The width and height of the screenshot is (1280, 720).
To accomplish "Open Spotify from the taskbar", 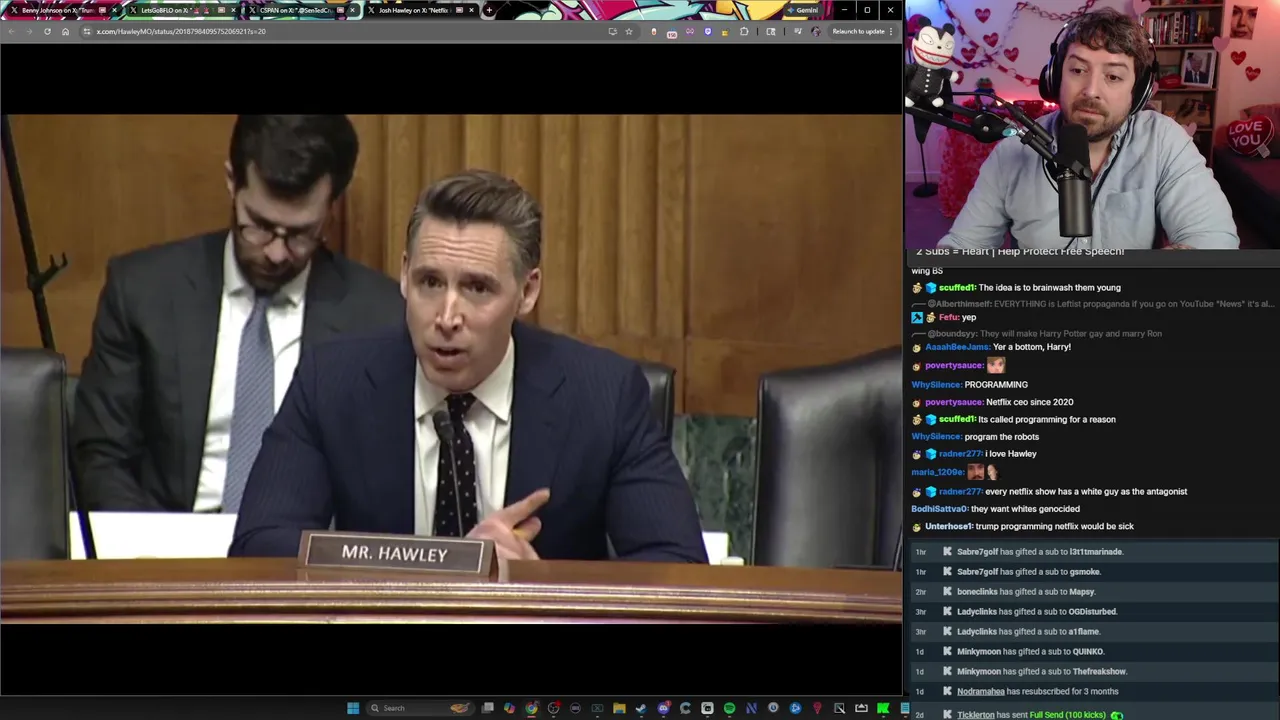I will coord(729,708).
